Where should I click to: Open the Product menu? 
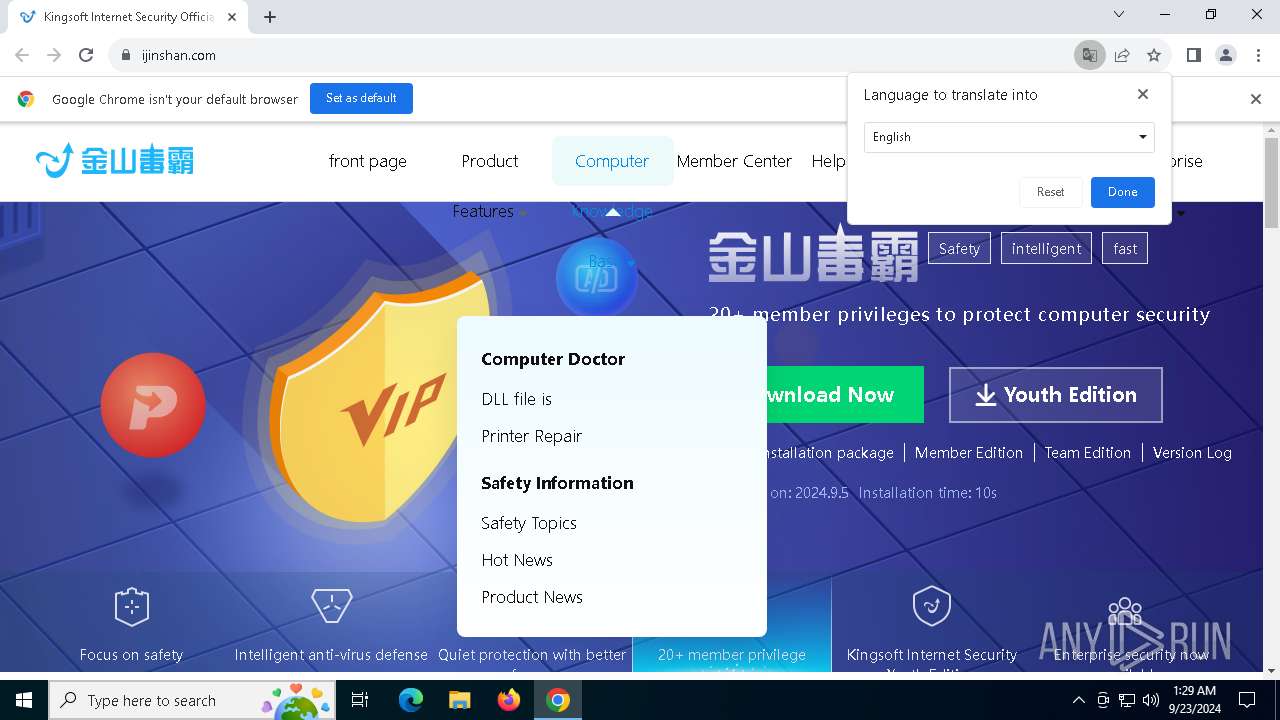click(490, 161)
